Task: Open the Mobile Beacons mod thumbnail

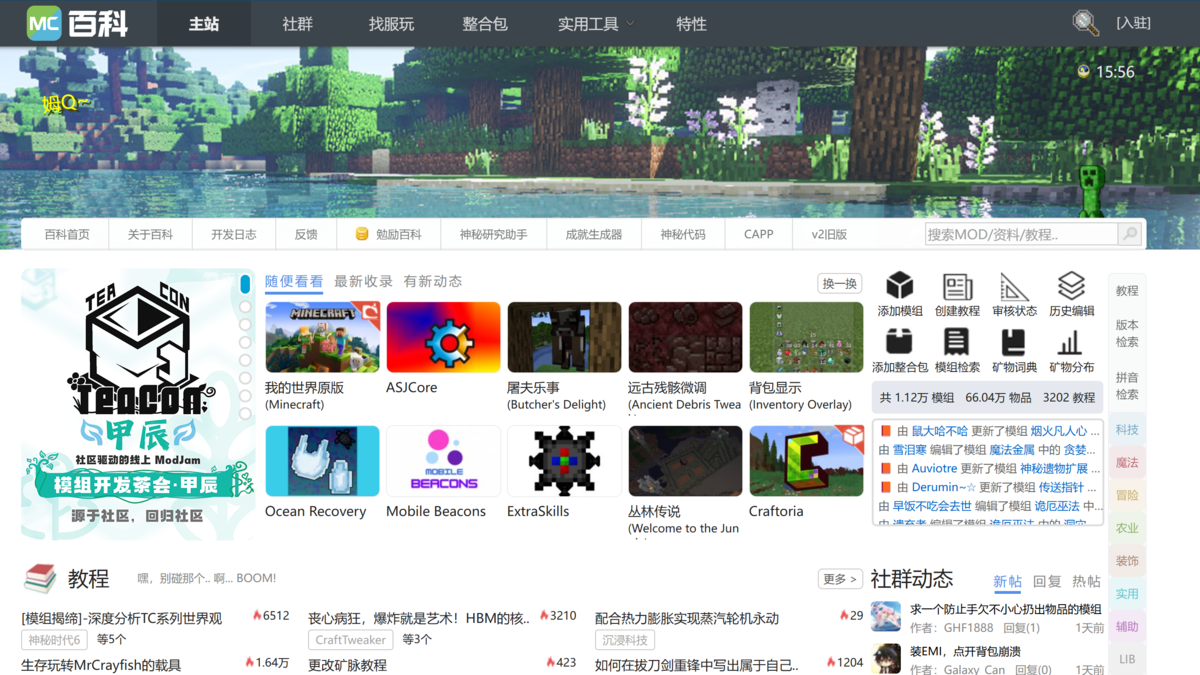Action: pyautogui.click(x=443, y=461)
